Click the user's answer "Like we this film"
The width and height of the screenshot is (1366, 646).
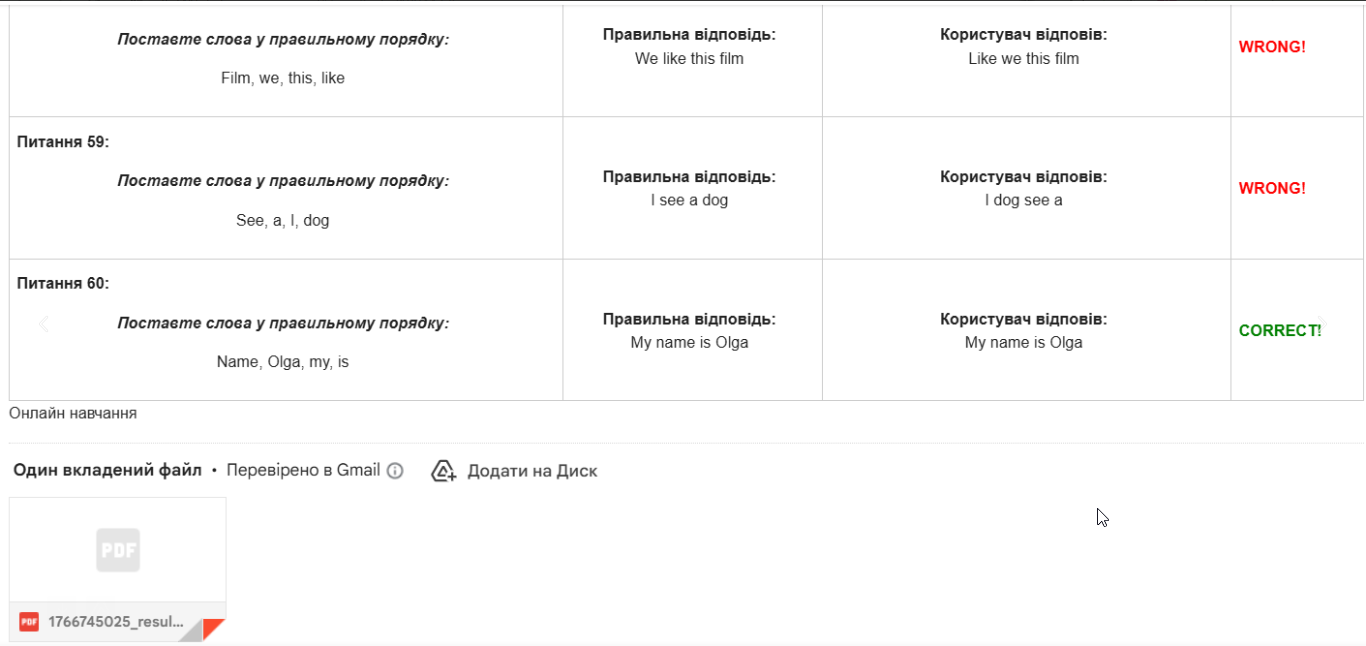click(x=1023, y=59)
